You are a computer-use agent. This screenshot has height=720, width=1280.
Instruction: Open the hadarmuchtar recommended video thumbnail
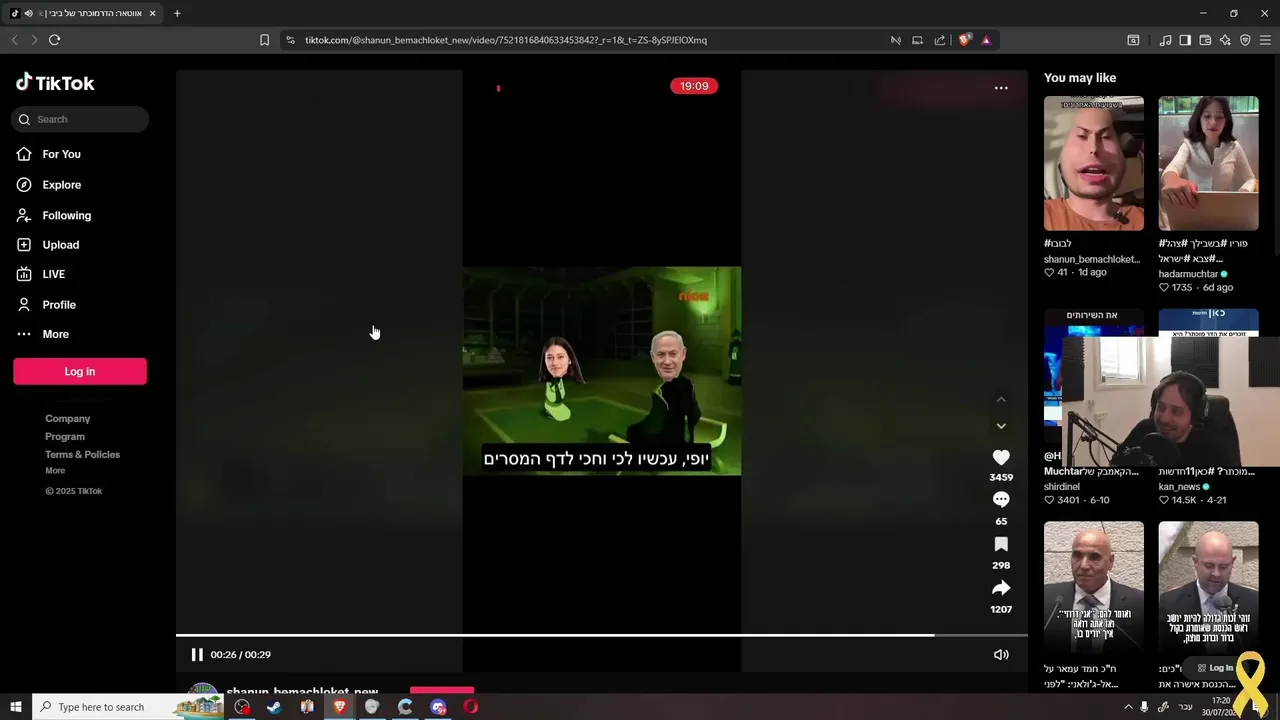coord(1208,163)
